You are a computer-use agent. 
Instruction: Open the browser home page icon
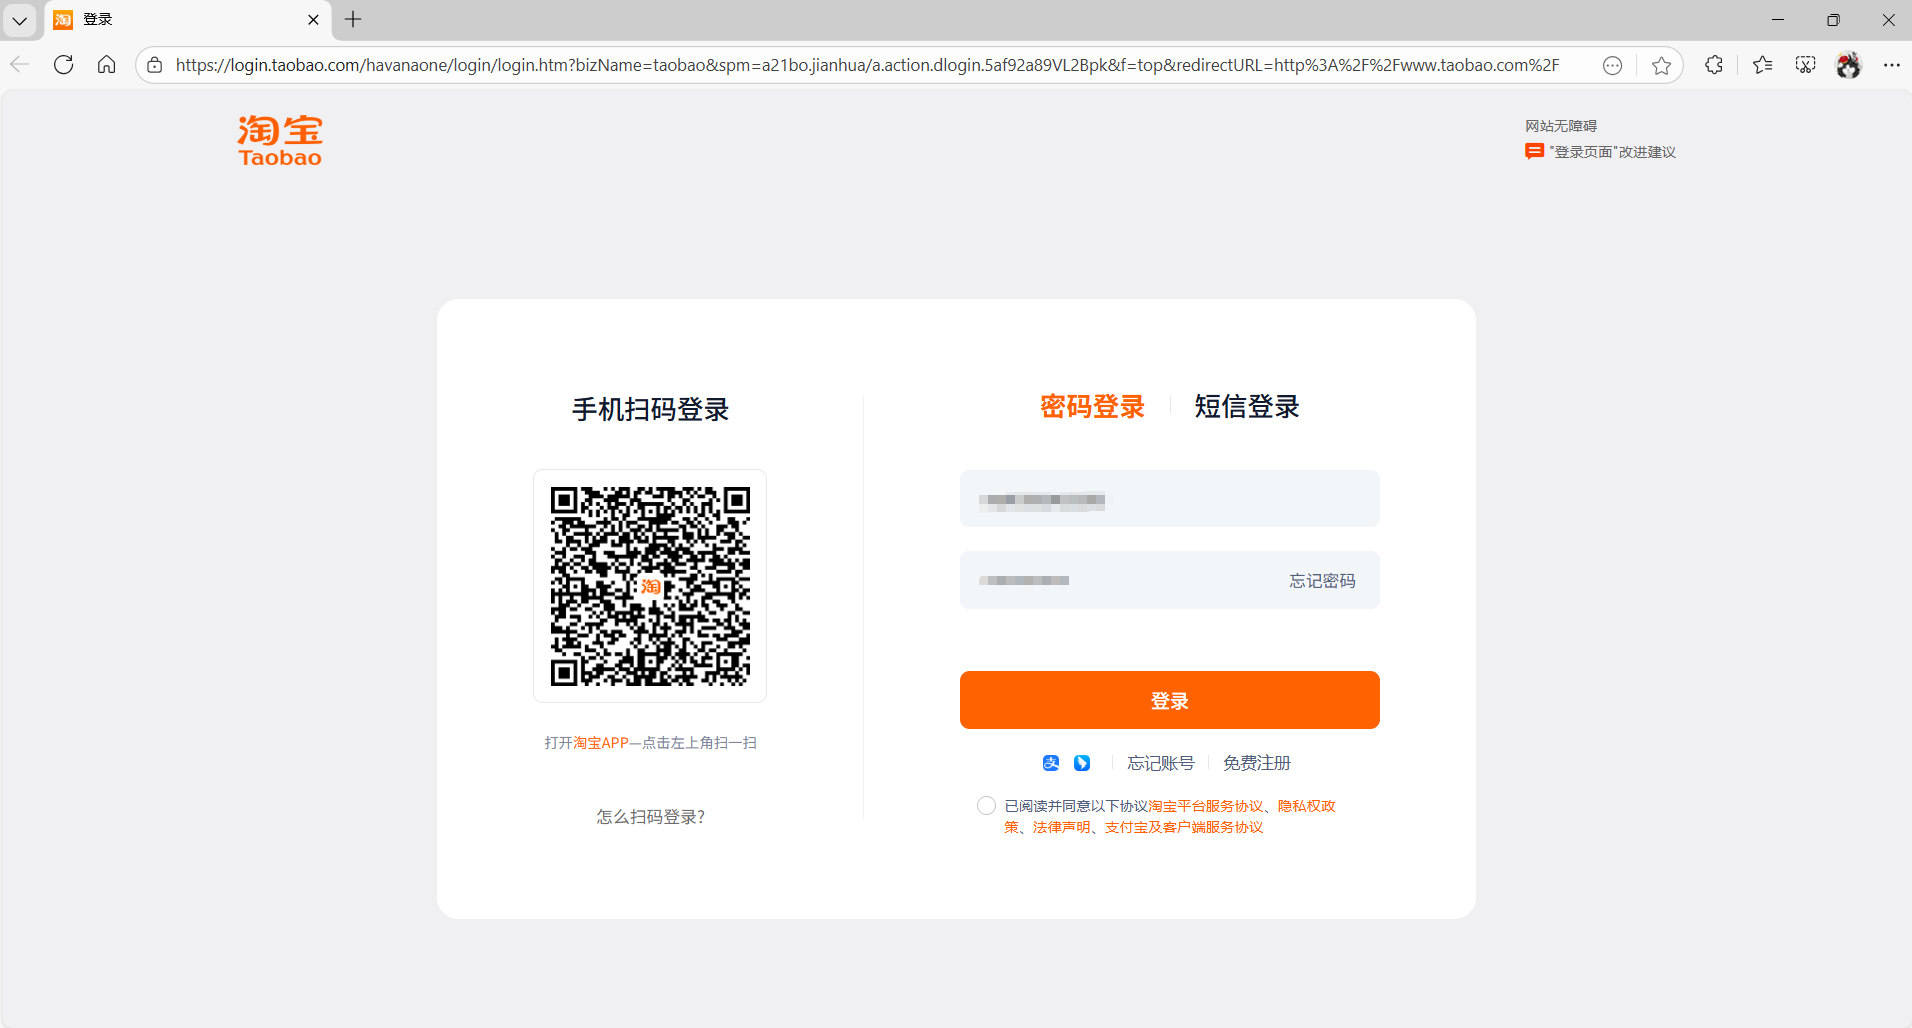107,64
